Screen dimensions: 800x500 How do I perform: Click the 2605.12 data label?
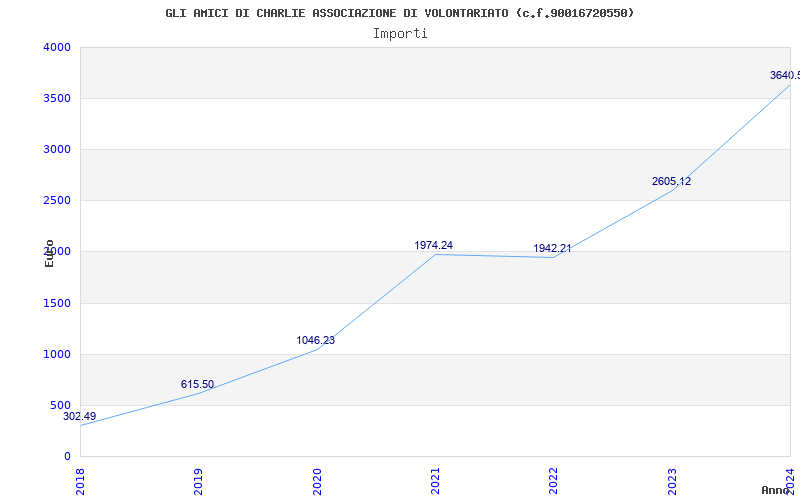pyautogui.click(x=671, y=181)
